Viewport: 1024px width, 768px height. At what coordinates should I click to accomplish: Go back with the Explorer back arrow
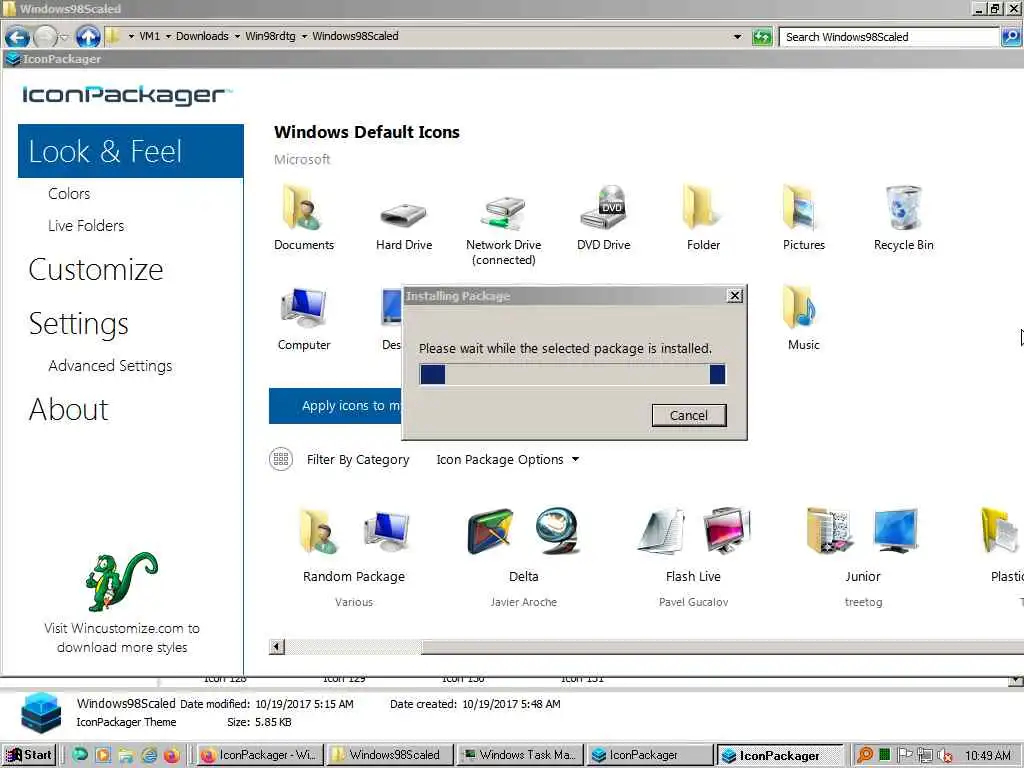(x=18, y=37)
